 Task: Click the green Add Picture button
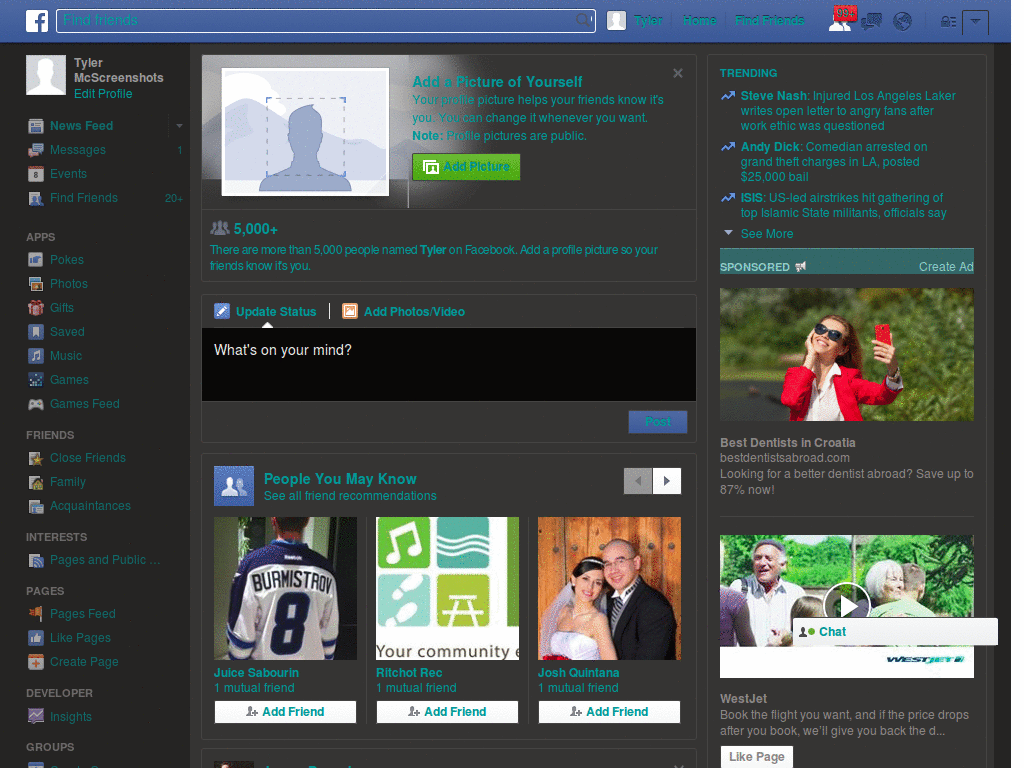pyautogui.click(x=466, y=167)
